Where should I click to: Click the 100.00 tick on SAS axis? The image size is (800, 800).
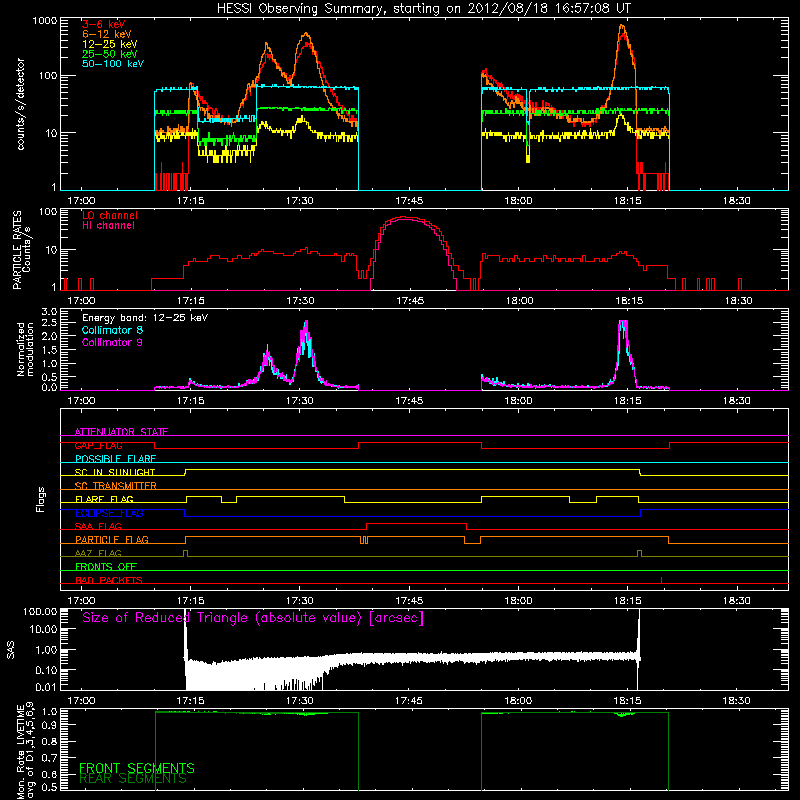[40, 611]
